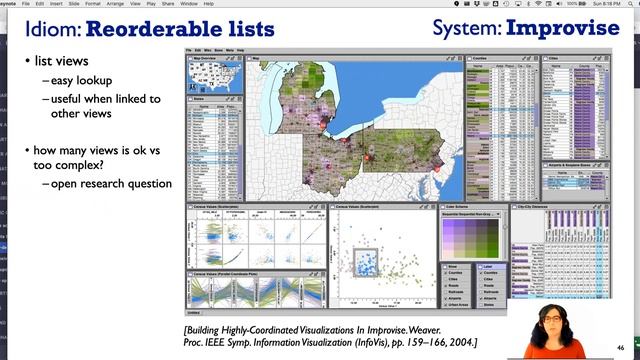
Task: Click the volume icon in menu bar
Action: (x=559, y=3)
